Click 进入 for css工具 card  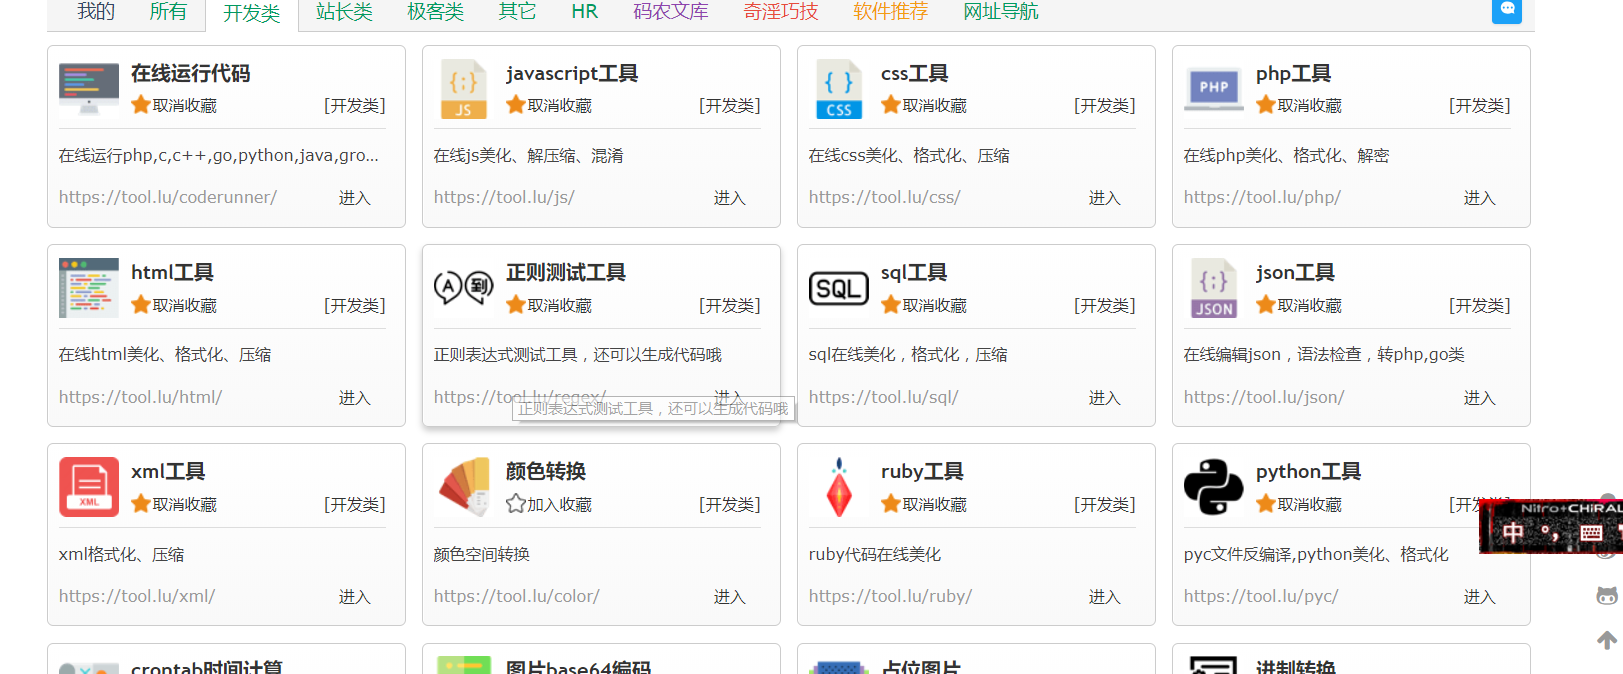1104,198
